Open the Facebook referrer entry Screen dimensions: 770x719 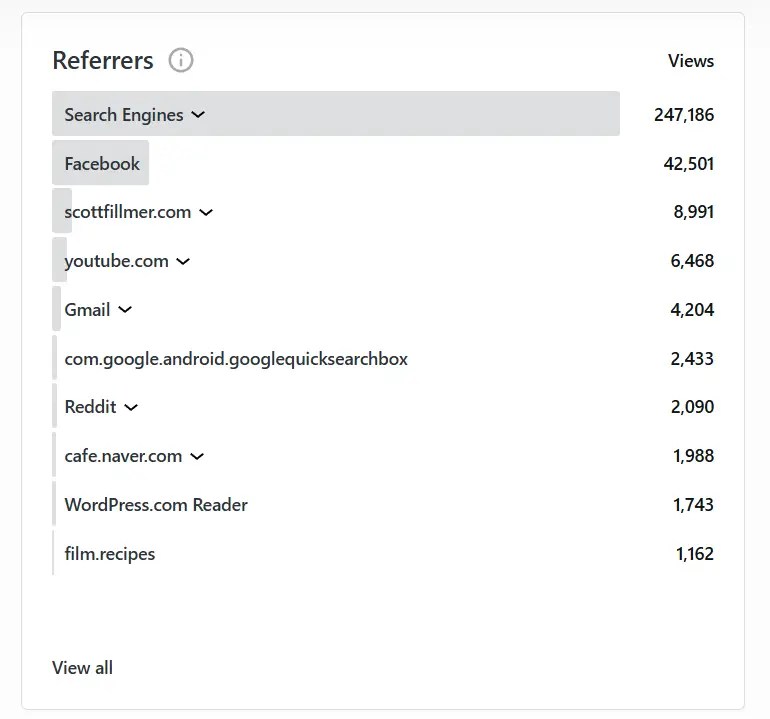point(102,163)
